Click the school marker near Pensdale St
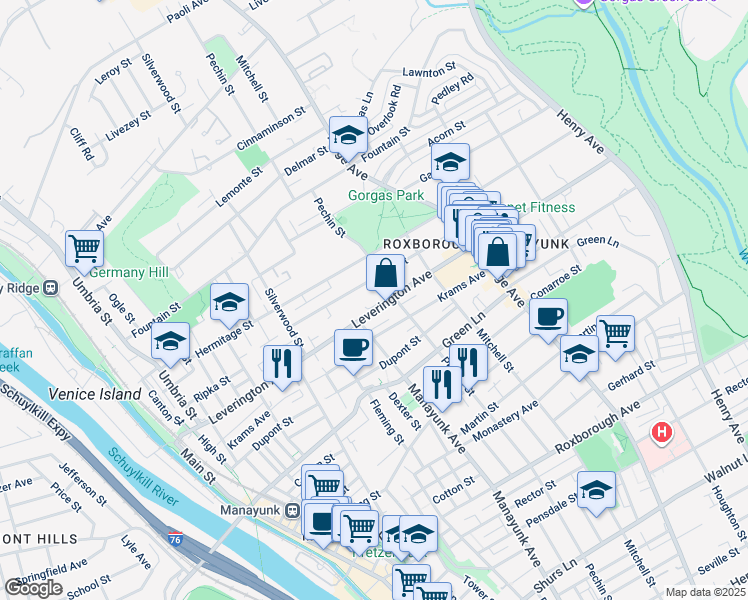The image size is (748, 600). click(x=596, y=490)
